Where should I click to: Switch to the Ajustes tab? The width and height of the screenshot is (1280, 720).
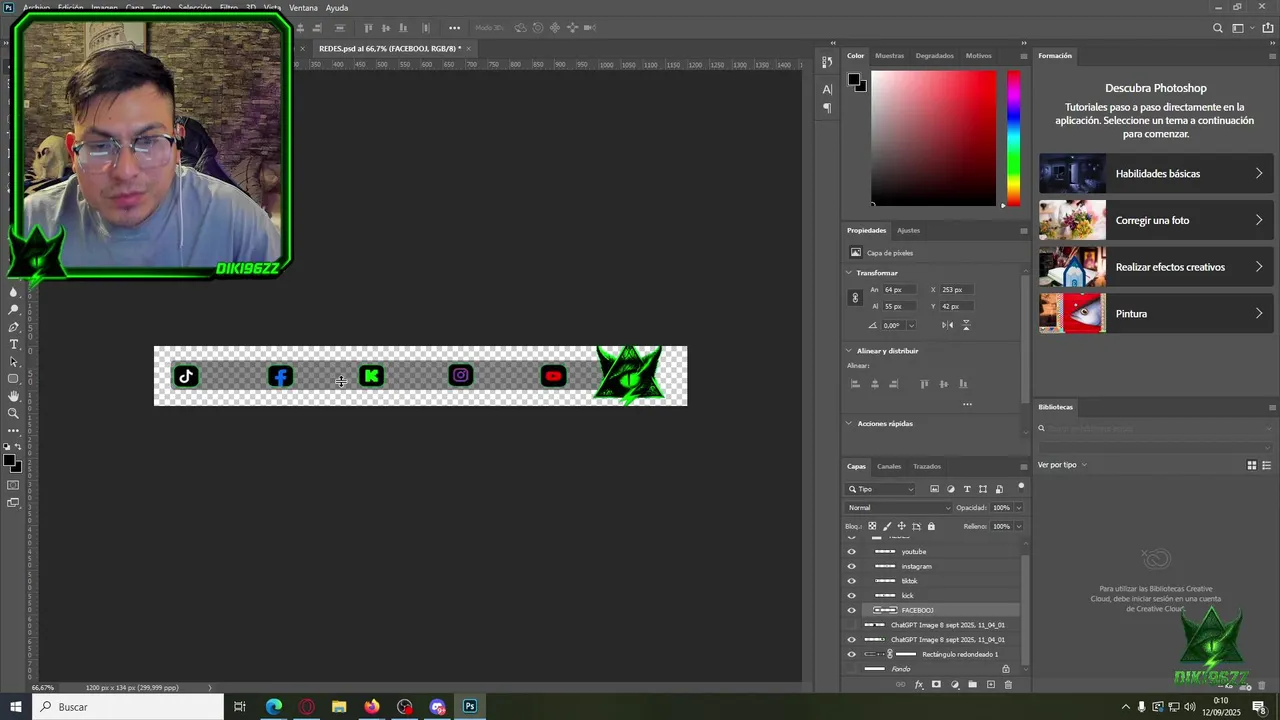point(908,230)
